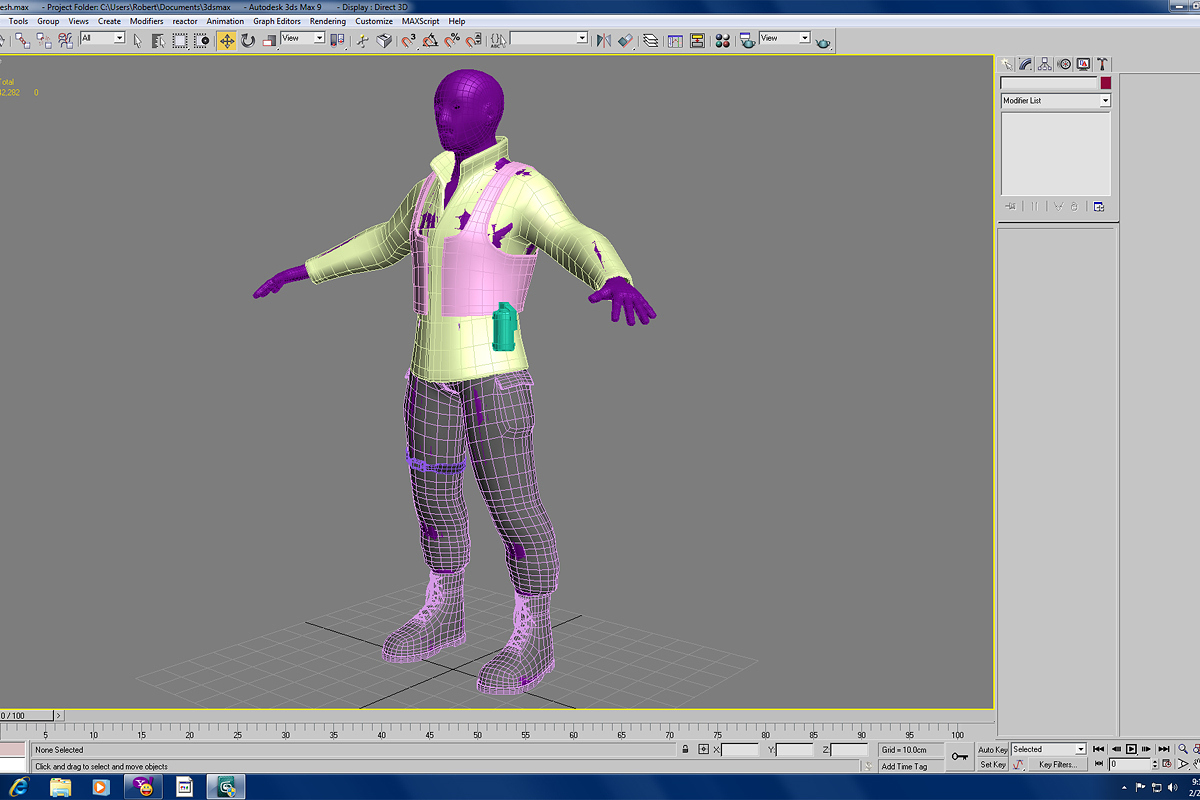Open the MAXScript menu
Viewport: 1200px width, 800px height.
click(x=421, y=21)
